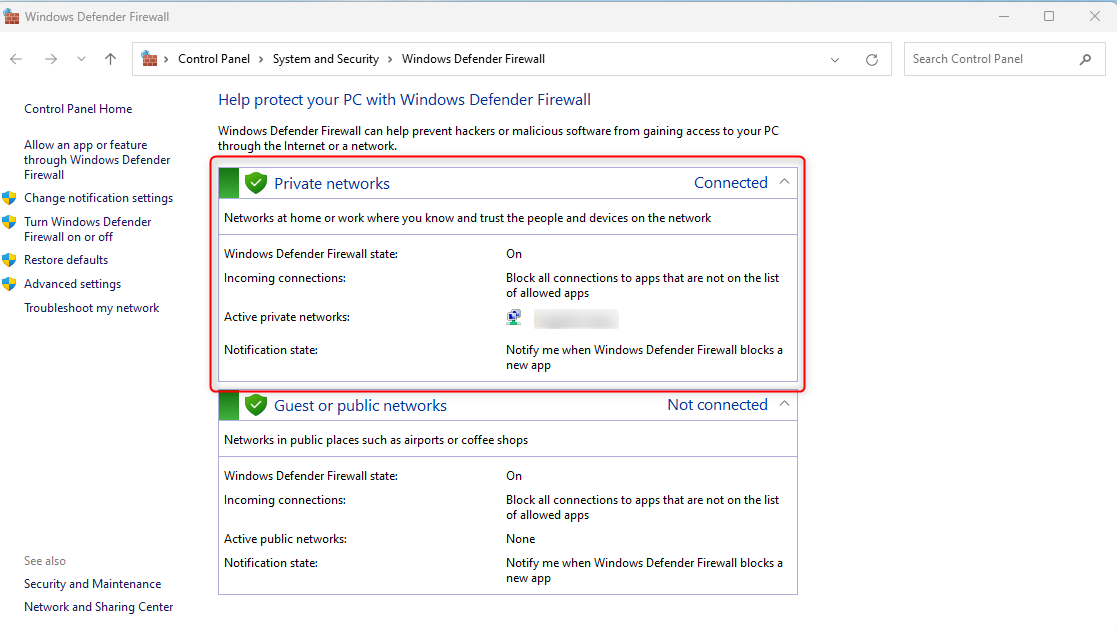Refresh the Control Panel view
This screenshot has width=1117, height=631.
871,60
